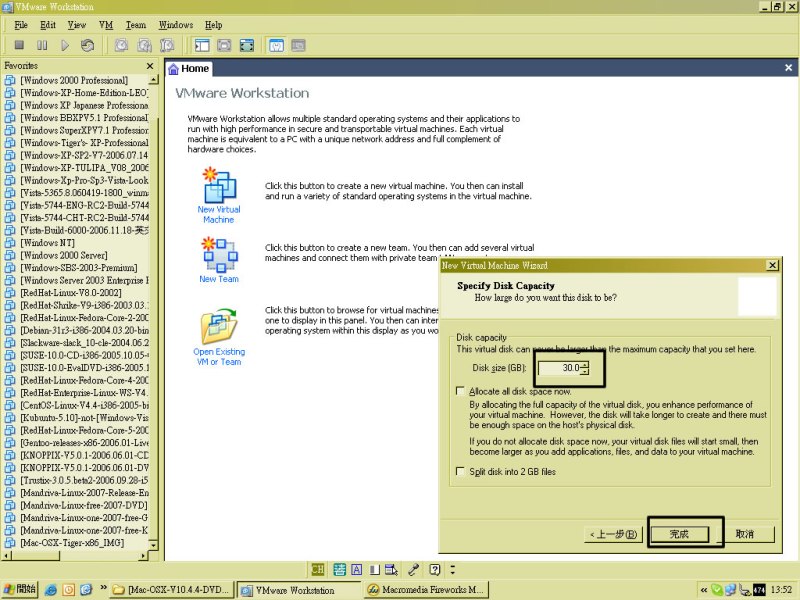This screenshot has width=800, height=600.
Task: Open the VM menu
Action: pos(106,25)
